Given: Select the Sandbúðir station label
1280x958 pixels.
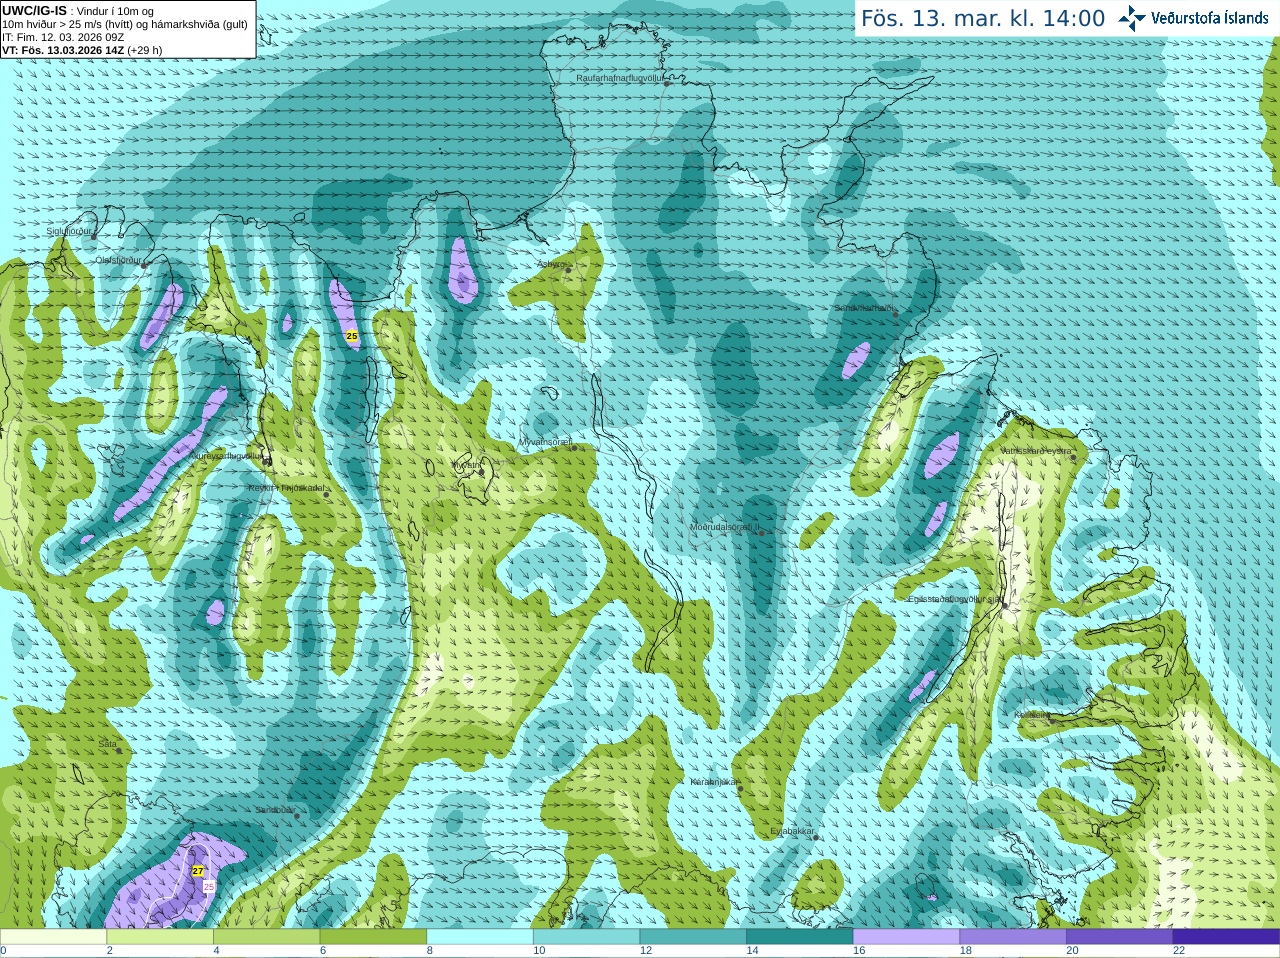Looking at the screenshot, I should click(x=275, y=810).
